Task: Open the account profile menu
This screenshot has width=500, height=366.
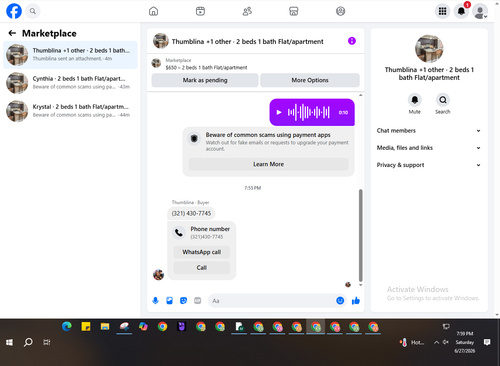Action: point(480,11)
